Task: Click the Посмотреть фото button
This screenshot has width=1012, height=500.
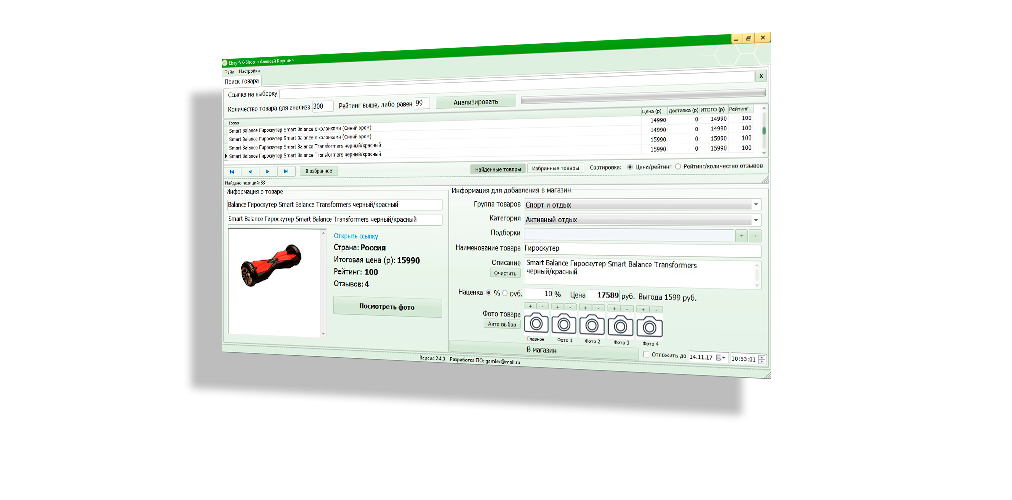Action: 386,307
